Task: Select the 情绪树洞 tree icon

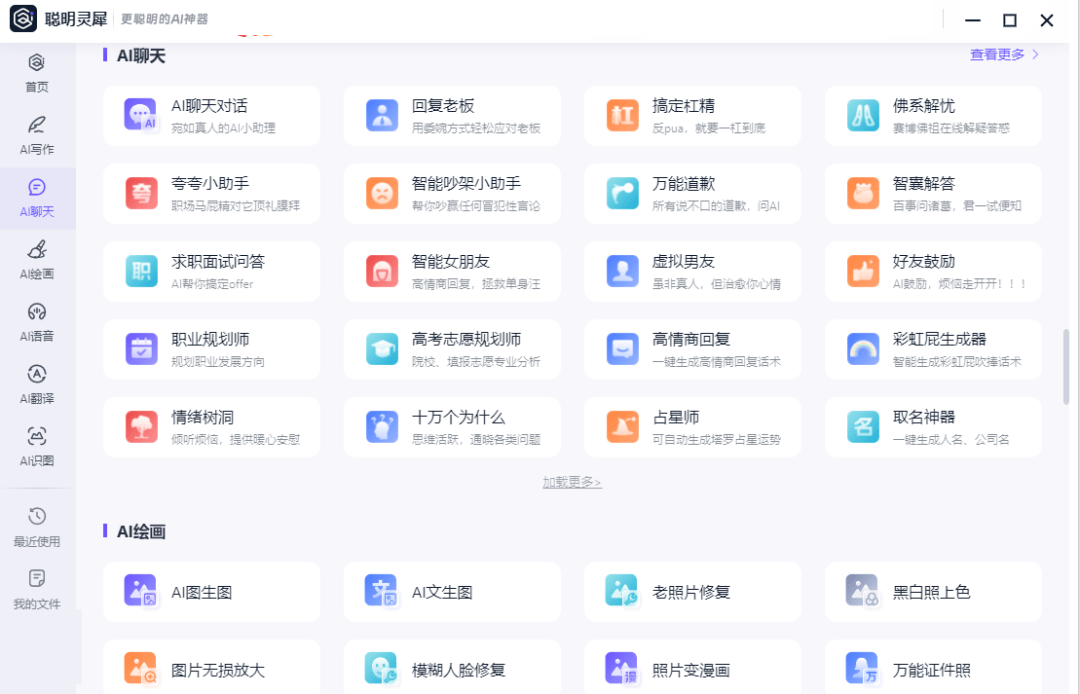Action: click(140, 427)
